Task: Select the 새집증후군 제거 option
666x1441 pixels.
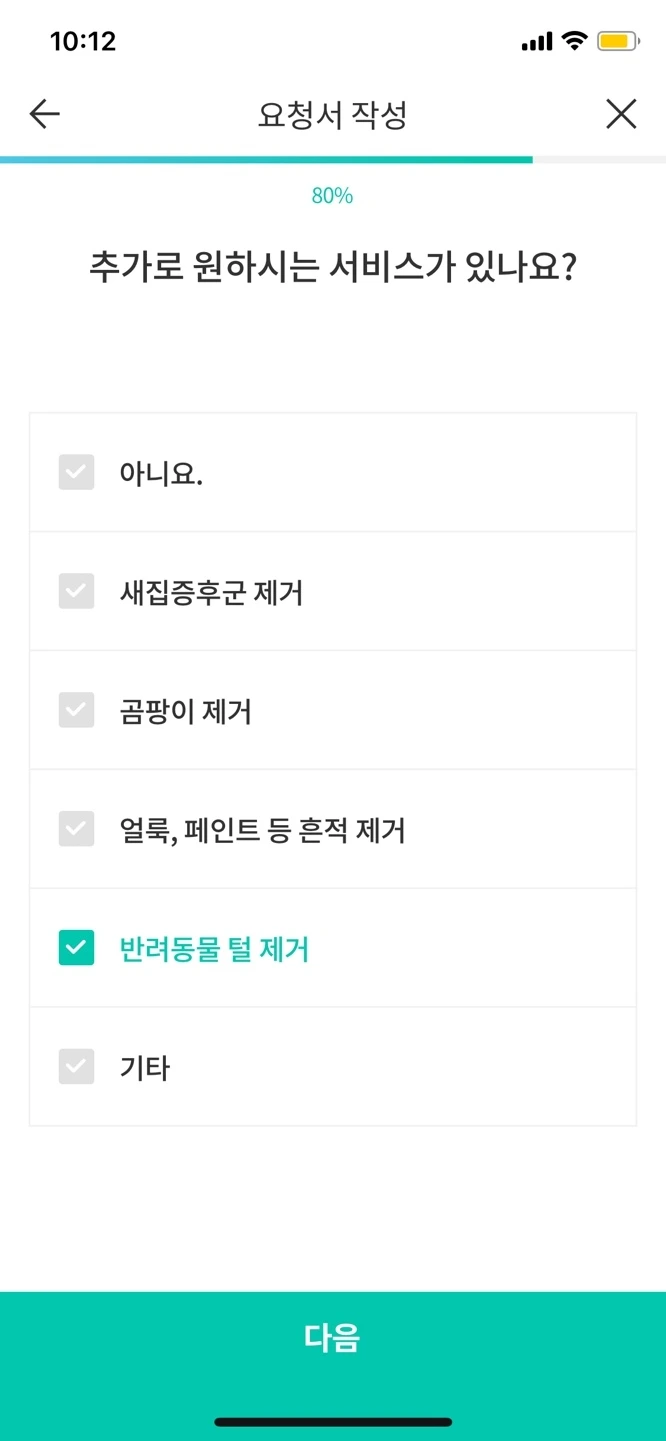Action: (76, 590)
